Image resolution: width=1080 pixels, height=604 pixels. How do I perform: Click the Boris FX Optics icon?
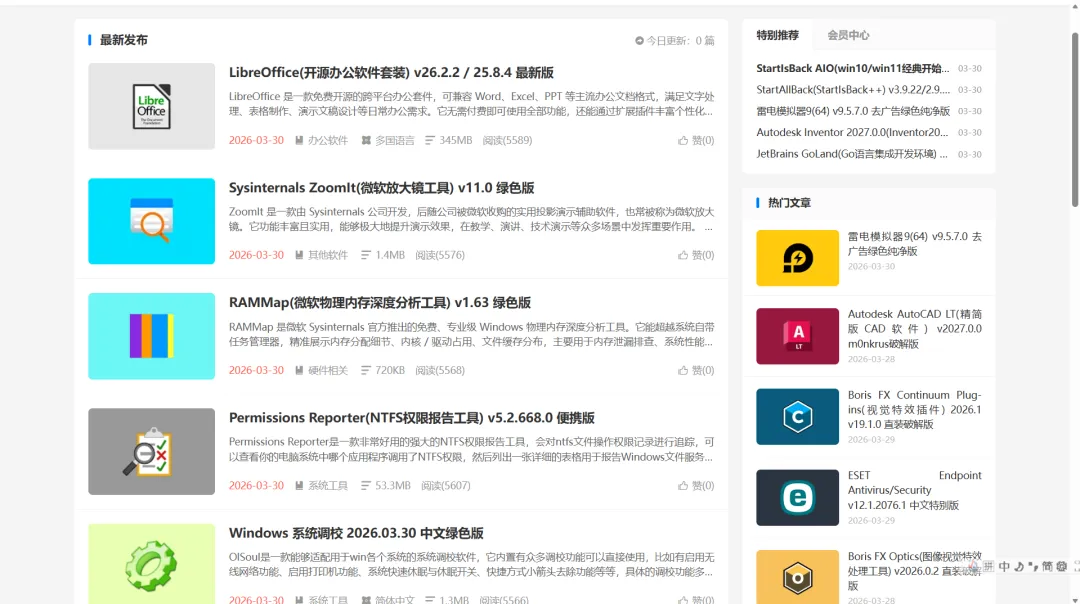798,577
